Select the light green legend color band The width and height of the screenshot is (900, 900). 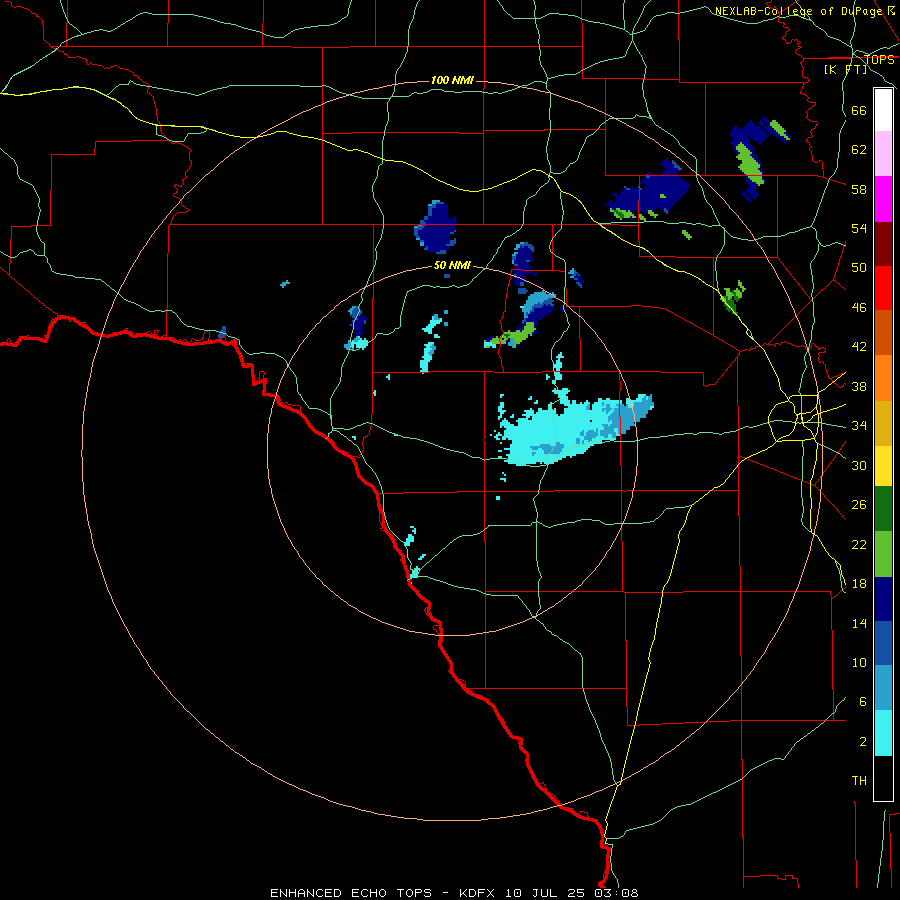coord(883,554)
